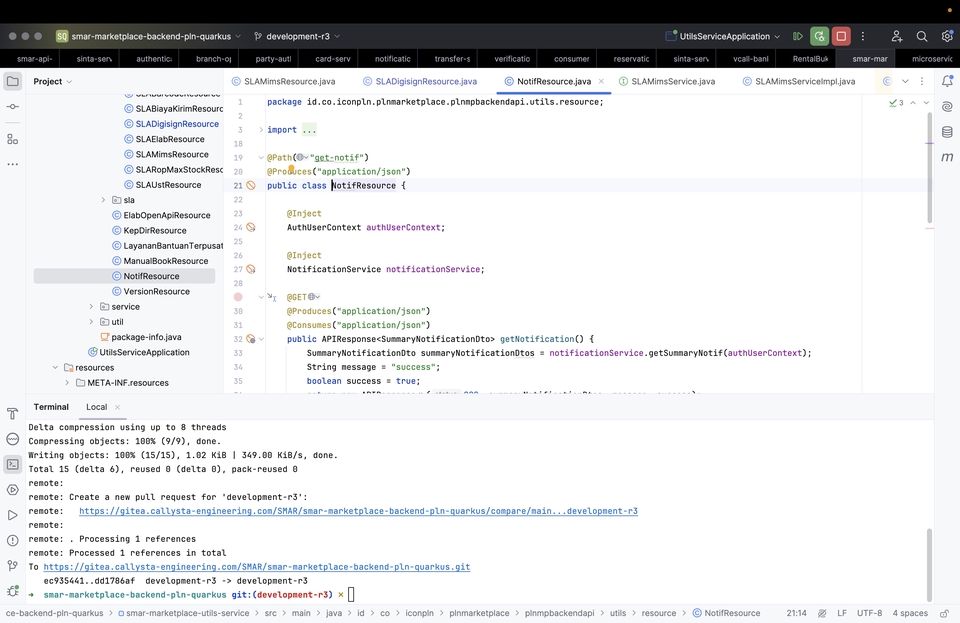Switch to SLADigisignResource.java tab

tap(420, 81)
